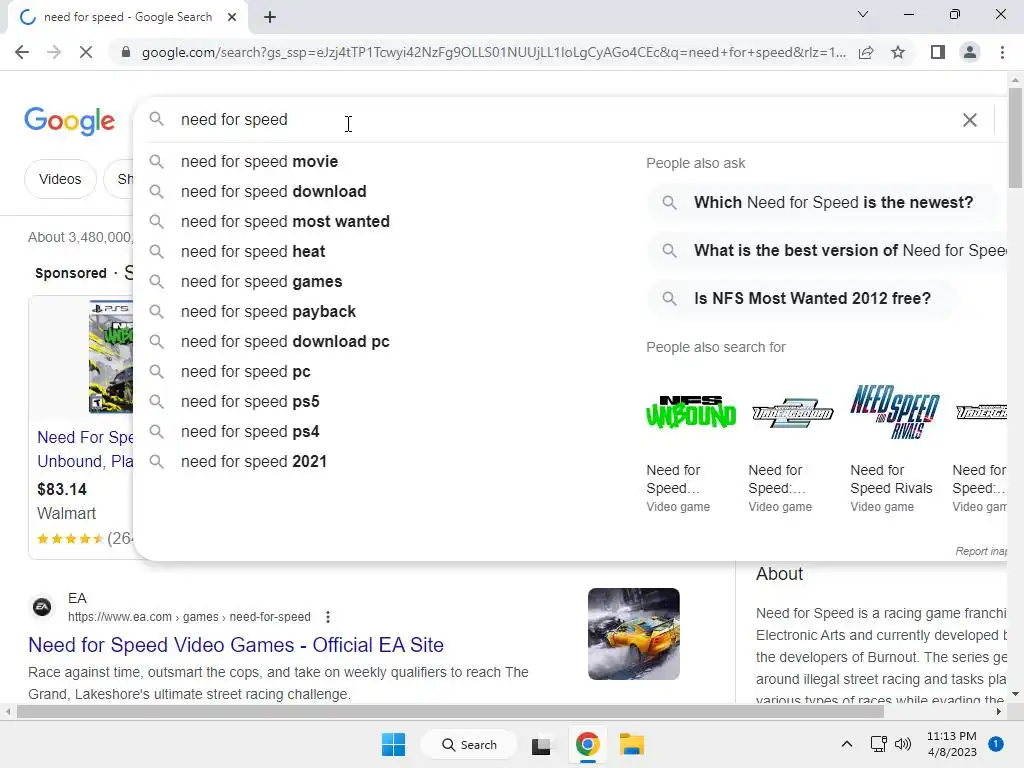Open Task View on the taskbar
Image resolution: width=1024 pixels, height=768 pixels.
(541, 744)
